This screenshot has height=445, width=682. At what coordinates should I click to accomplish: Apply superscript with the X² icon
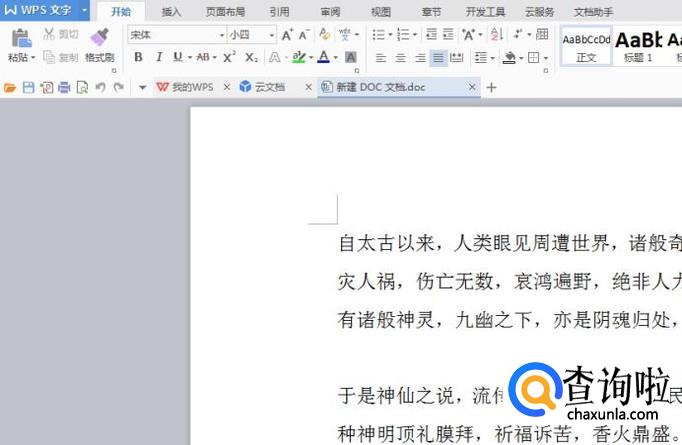point(230,58)
